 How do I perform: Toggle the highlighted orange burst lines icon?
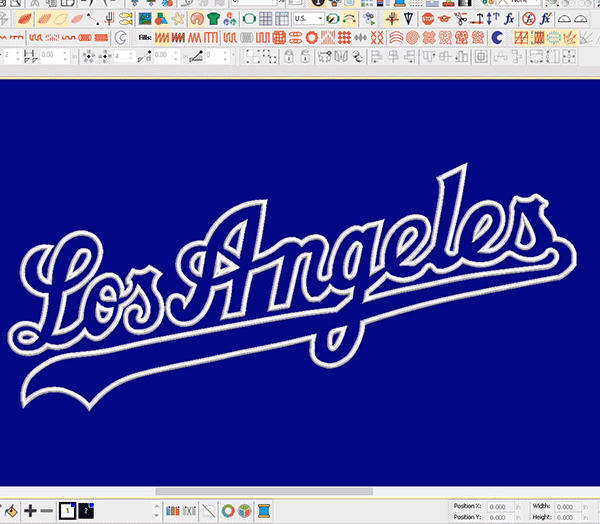(x=570, y=38)
